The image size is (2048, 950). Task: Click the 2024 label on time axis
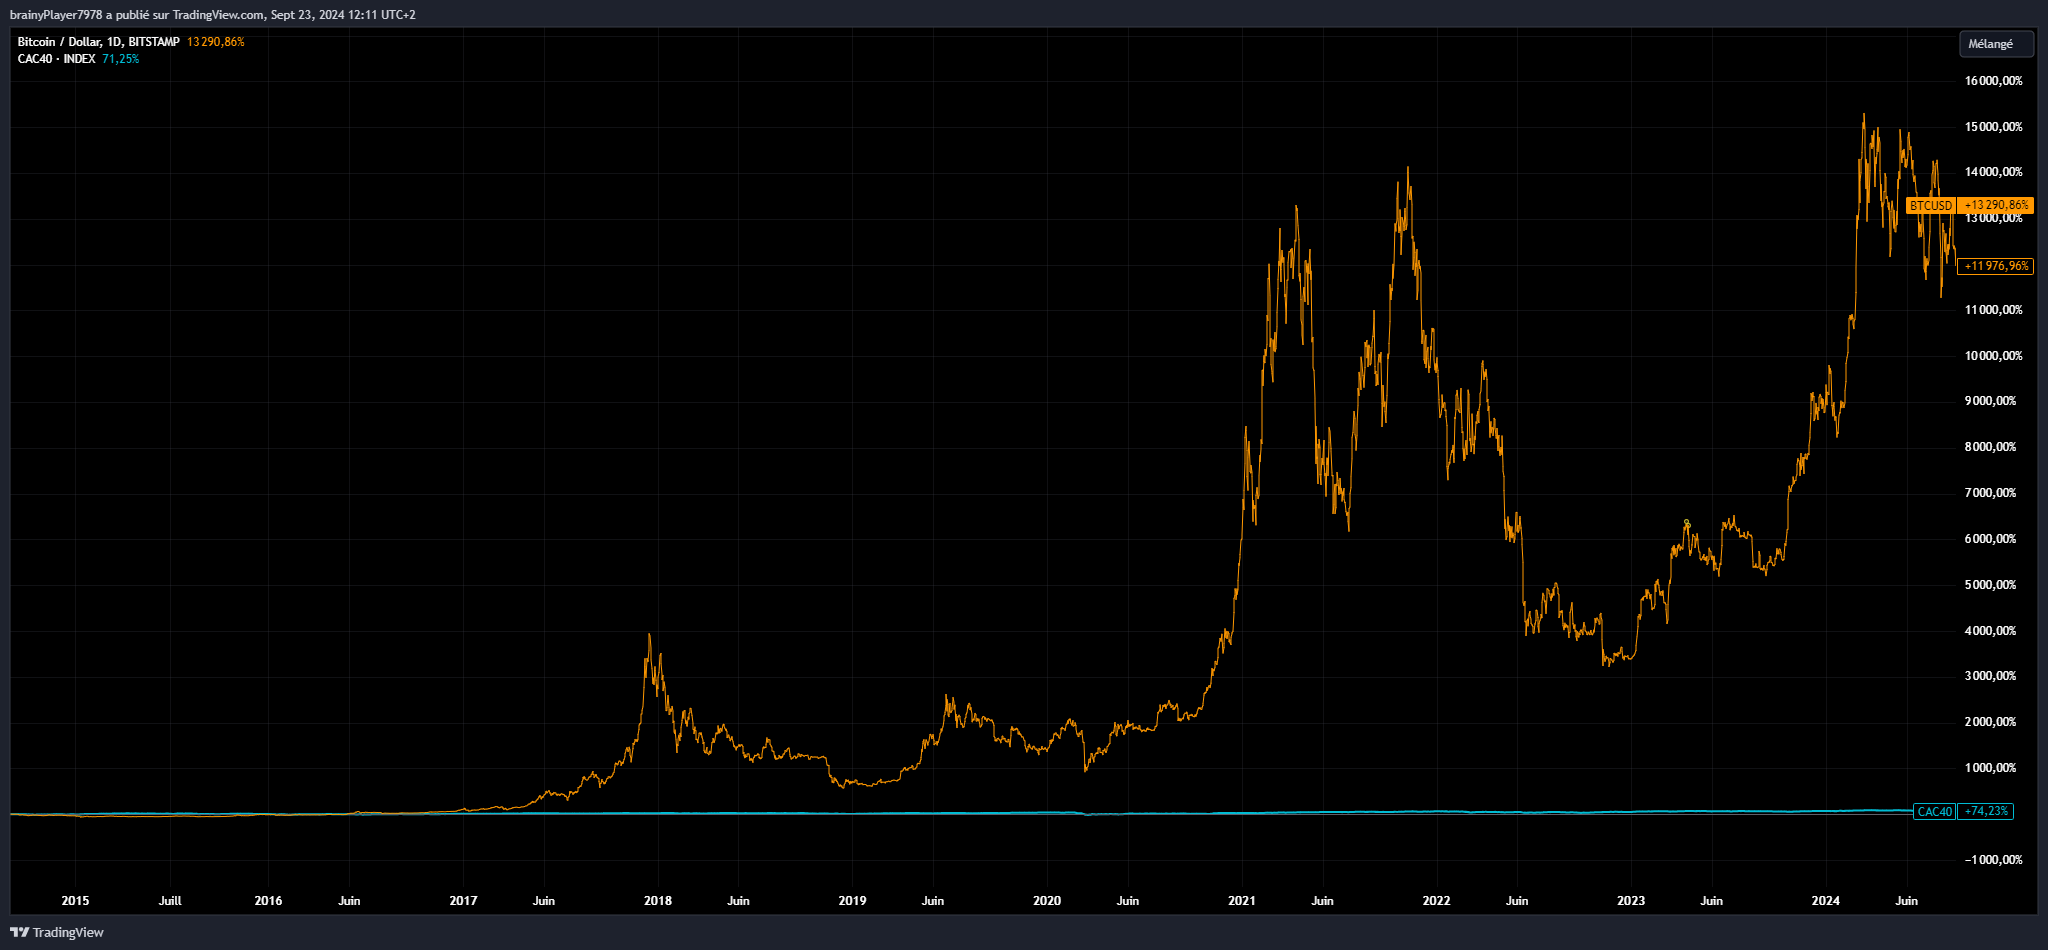pos(1825,900)
